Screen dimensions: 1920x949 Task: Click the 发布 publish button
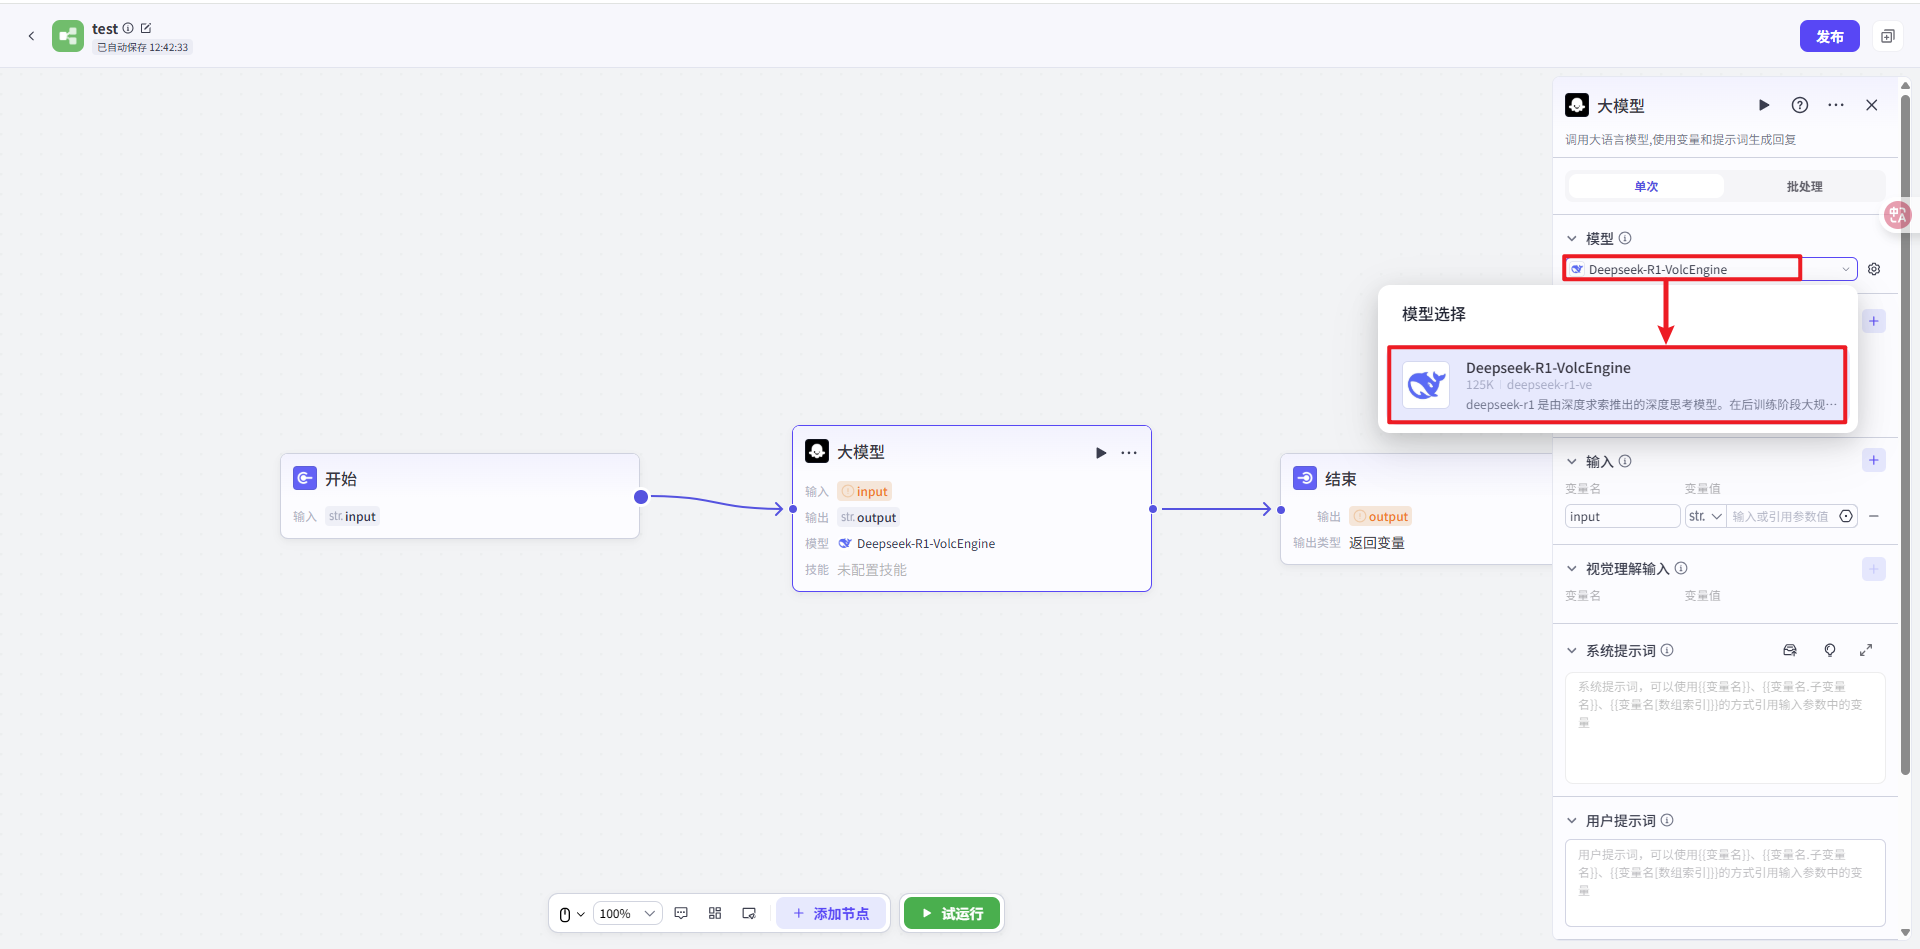tap(1829, 36)
